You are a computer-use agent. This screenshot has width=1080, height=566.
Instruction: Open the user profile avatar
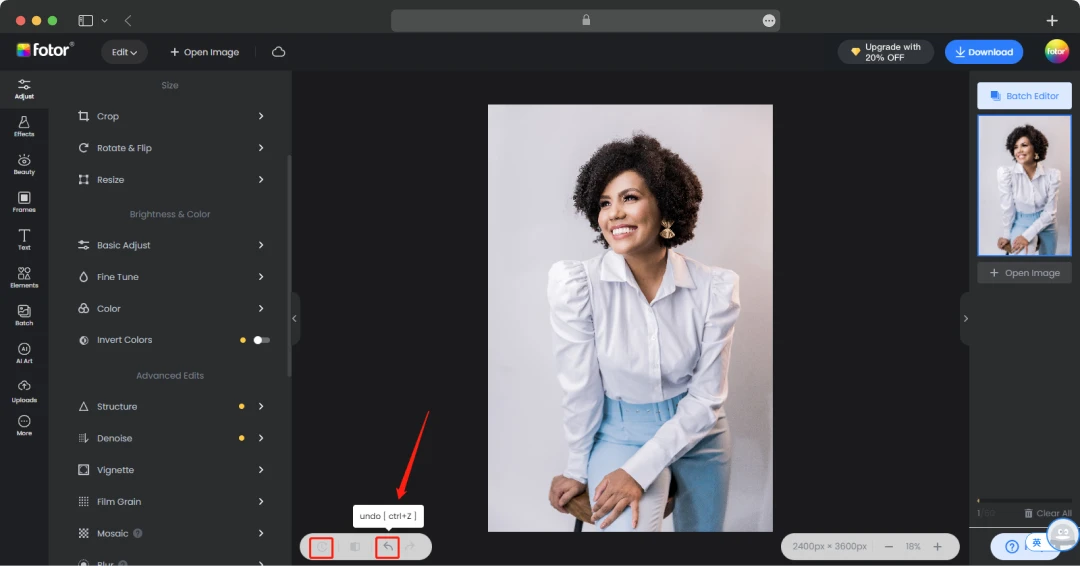point(1057,52)
